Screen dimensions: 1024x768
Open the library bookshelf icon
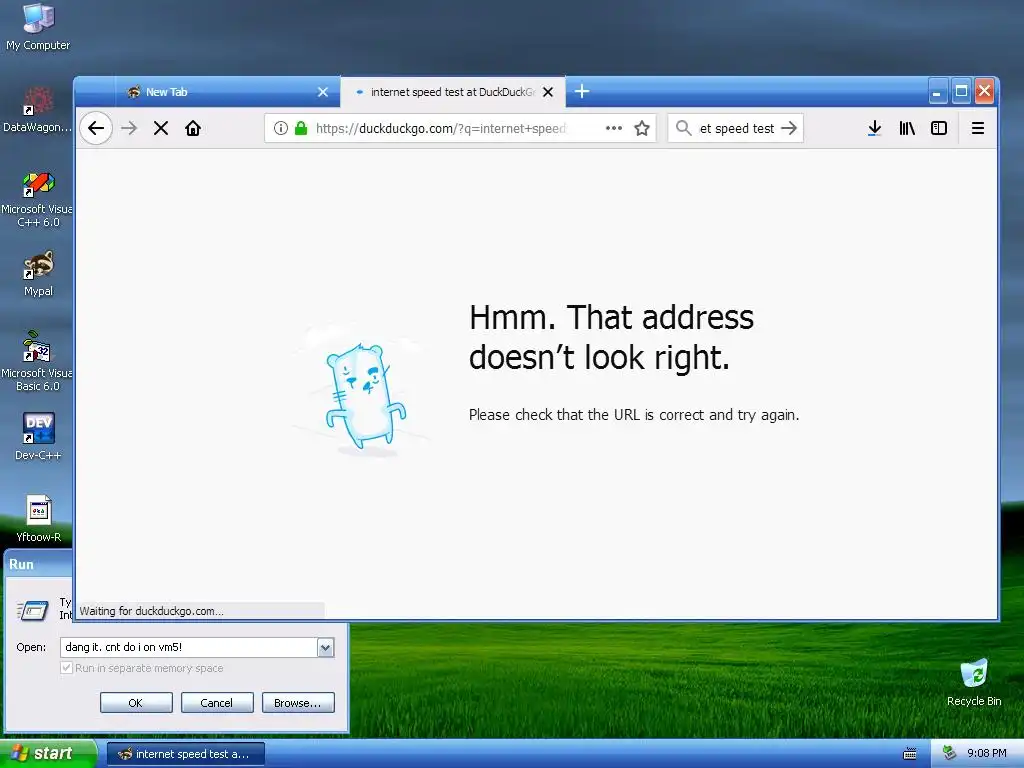[907, 128]
